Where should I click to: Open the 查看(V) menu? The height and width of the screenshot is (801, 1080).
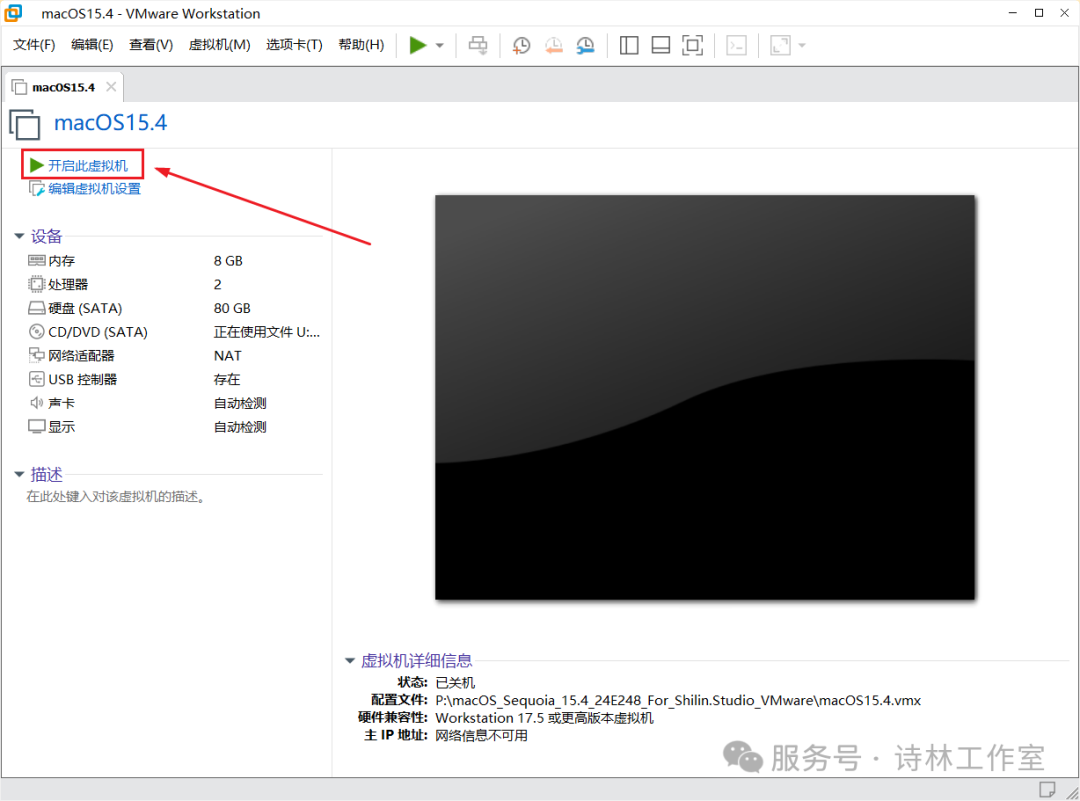coord(151,45)
